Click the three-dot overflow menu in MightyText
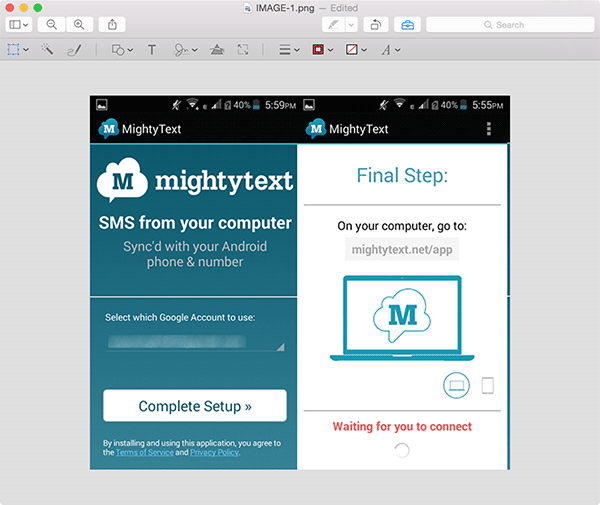600x505 pixels. (x=489, y=129)
